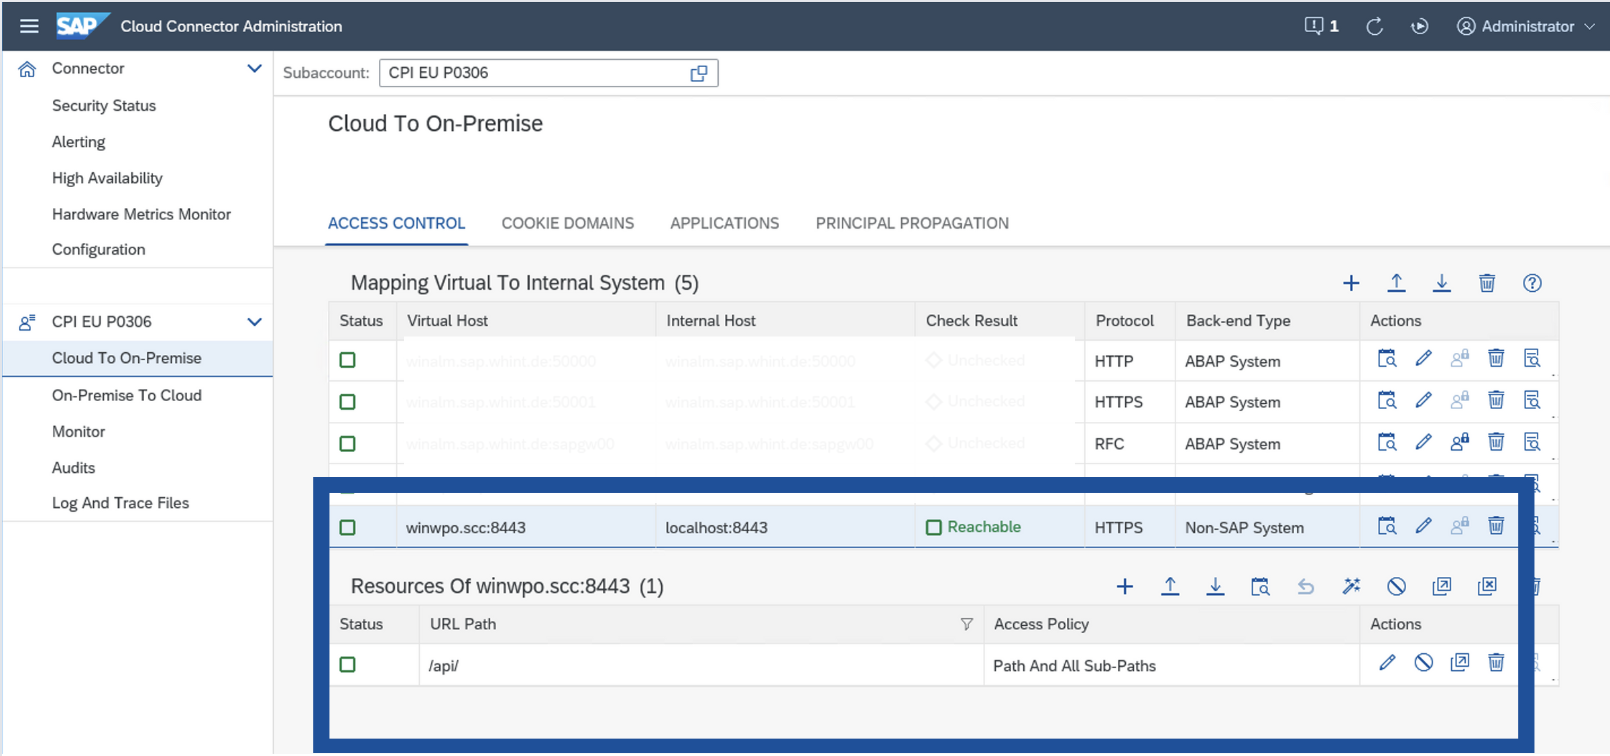Import system mappings with upload icon
The width and height of the screenshot is (1610, 756).
[1397, 283]
